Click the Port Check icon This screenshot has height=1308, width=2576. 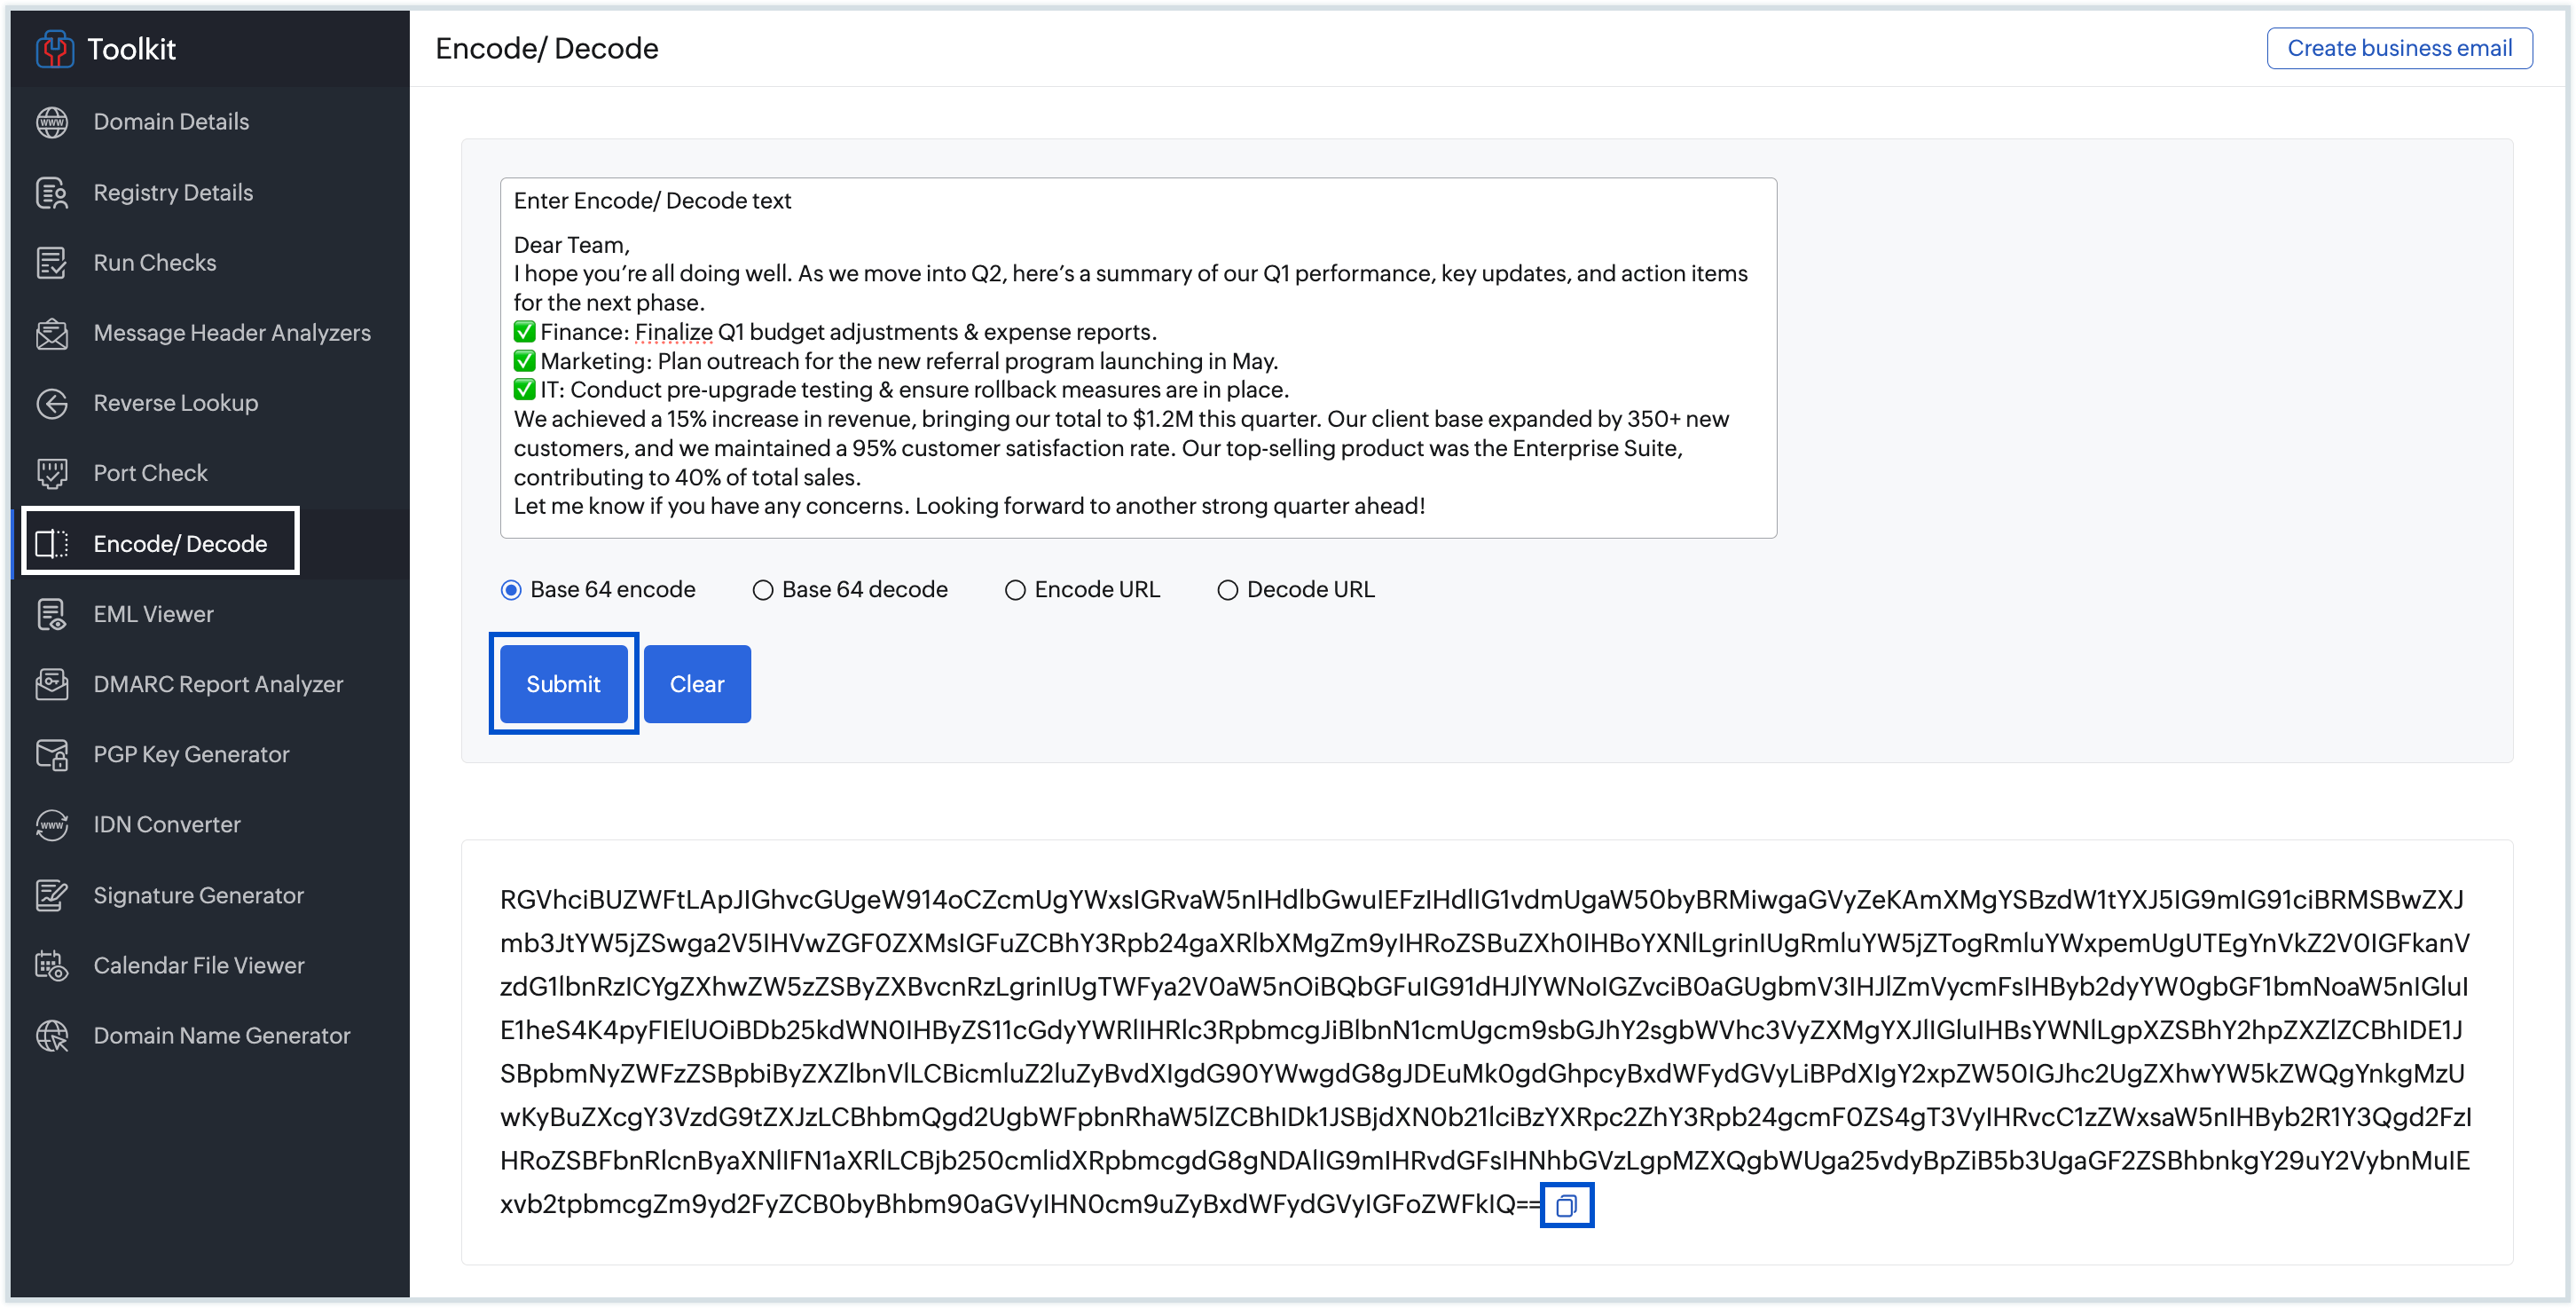click(x=52, y=473)
